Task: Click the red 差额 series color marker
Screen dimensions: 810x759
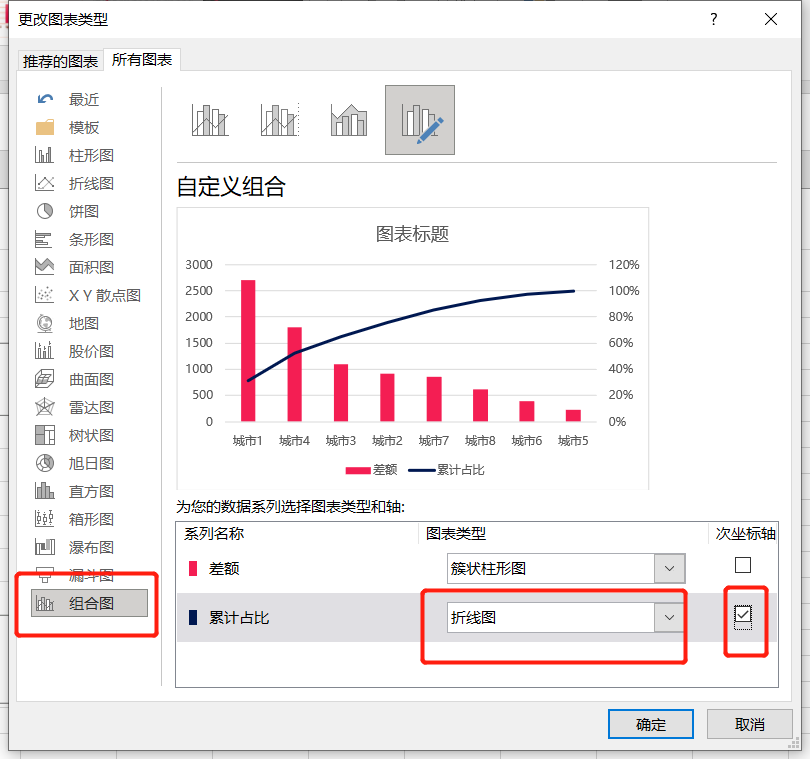Action: click(x=193, y=568)
